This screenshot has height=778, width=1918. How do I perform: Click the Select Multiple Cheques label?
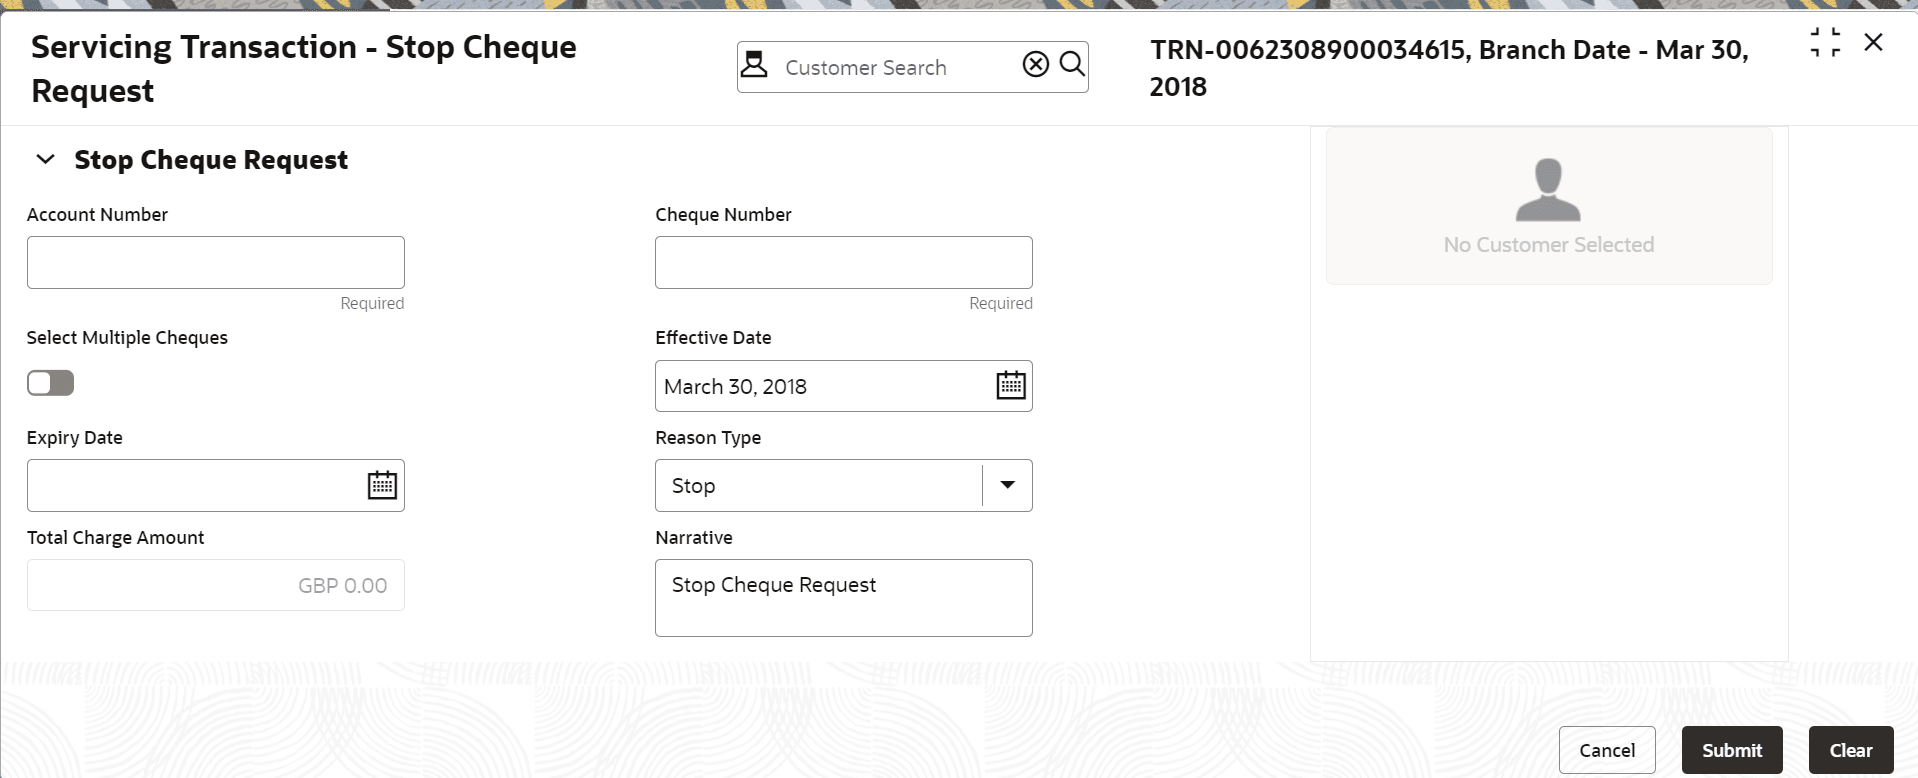[127, 338]
